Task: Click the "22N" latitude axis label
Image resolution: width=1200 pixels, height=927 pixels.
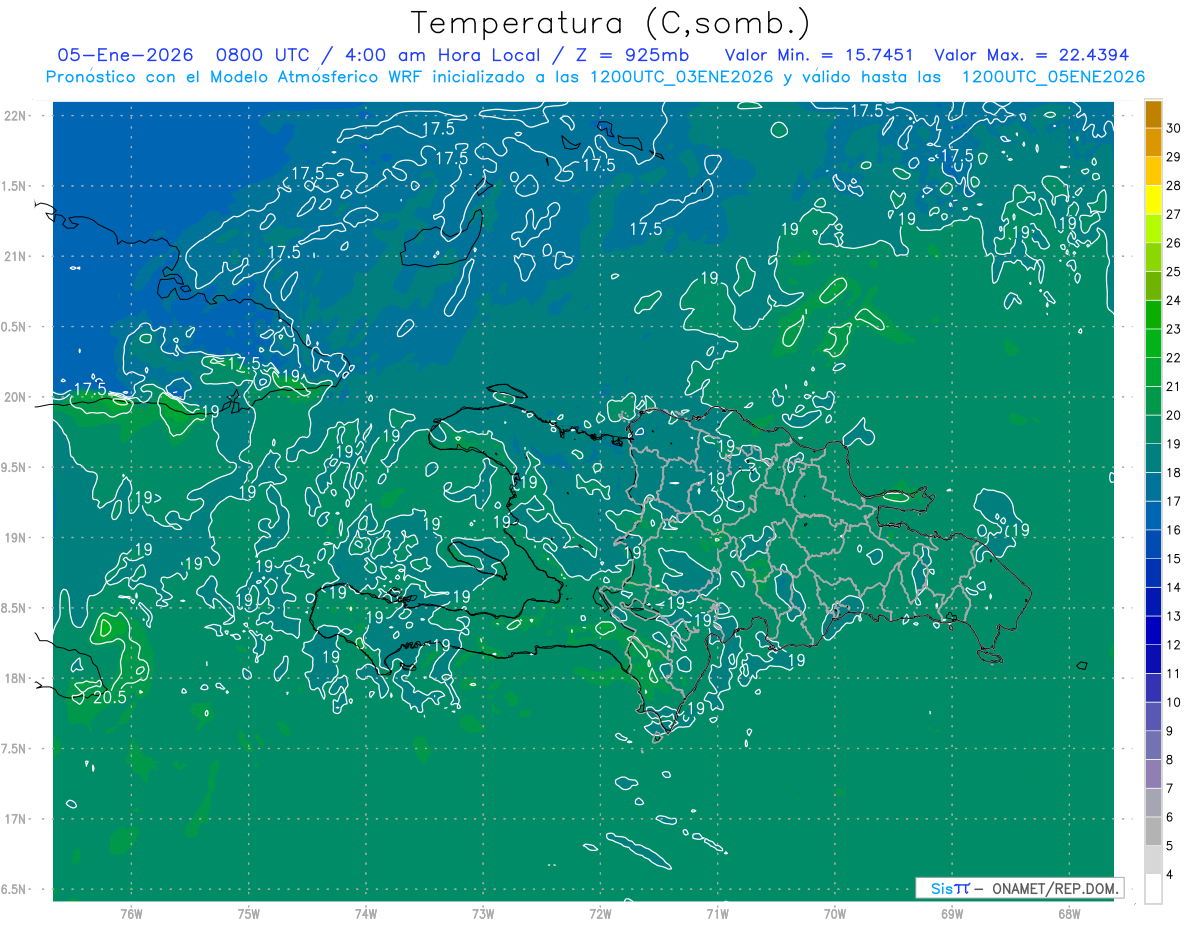Action: tap(14, 116)
